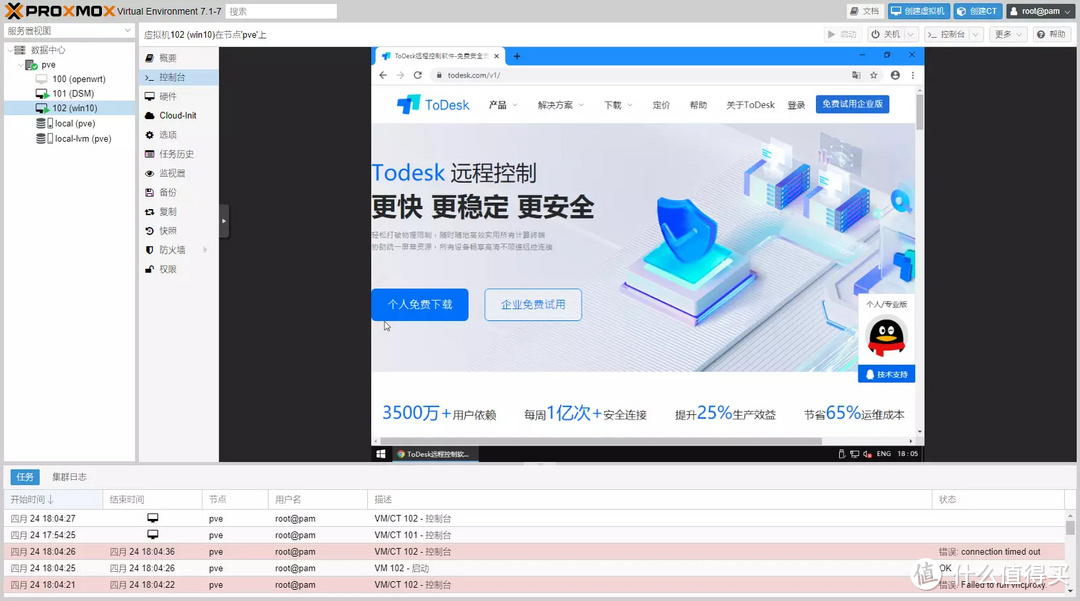The image size is (1080, 601).
Task: Click the Windows Start button in VM
Action: [380, 454]
